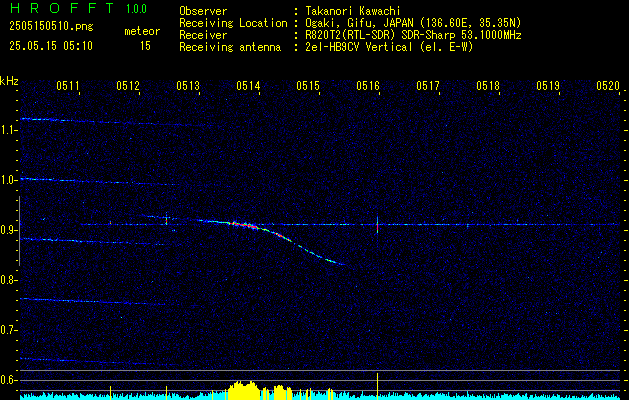Click the 0512 time axis label
This screenshot has height=400, width=629.
pyautogui.click(x=128, y=86)
